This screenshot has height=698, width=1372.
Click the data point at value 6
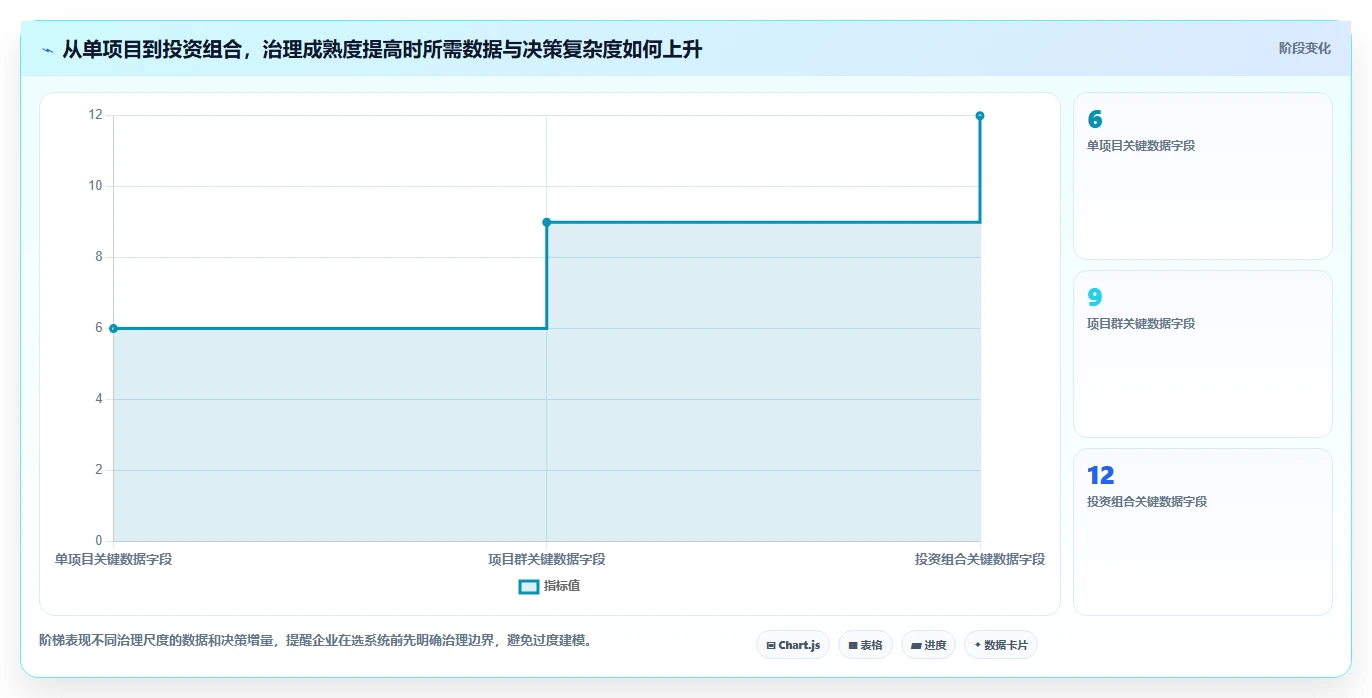[x=113, y=328]
